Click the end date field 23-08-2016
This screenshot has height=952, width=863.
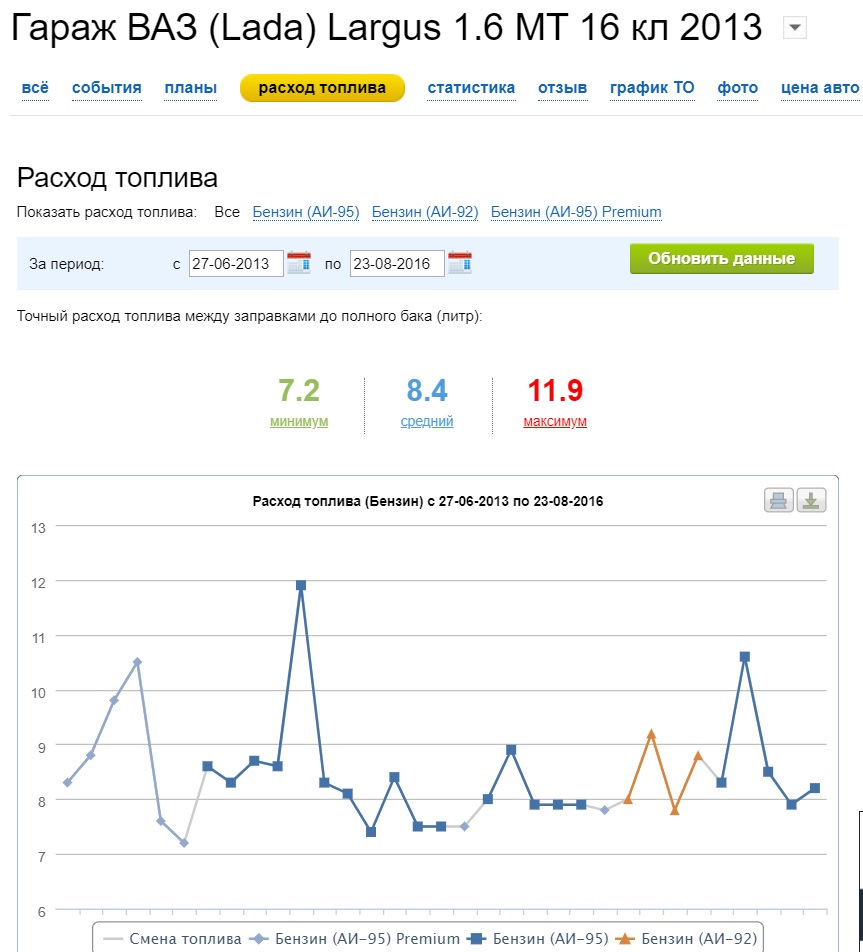pos(397,264)
